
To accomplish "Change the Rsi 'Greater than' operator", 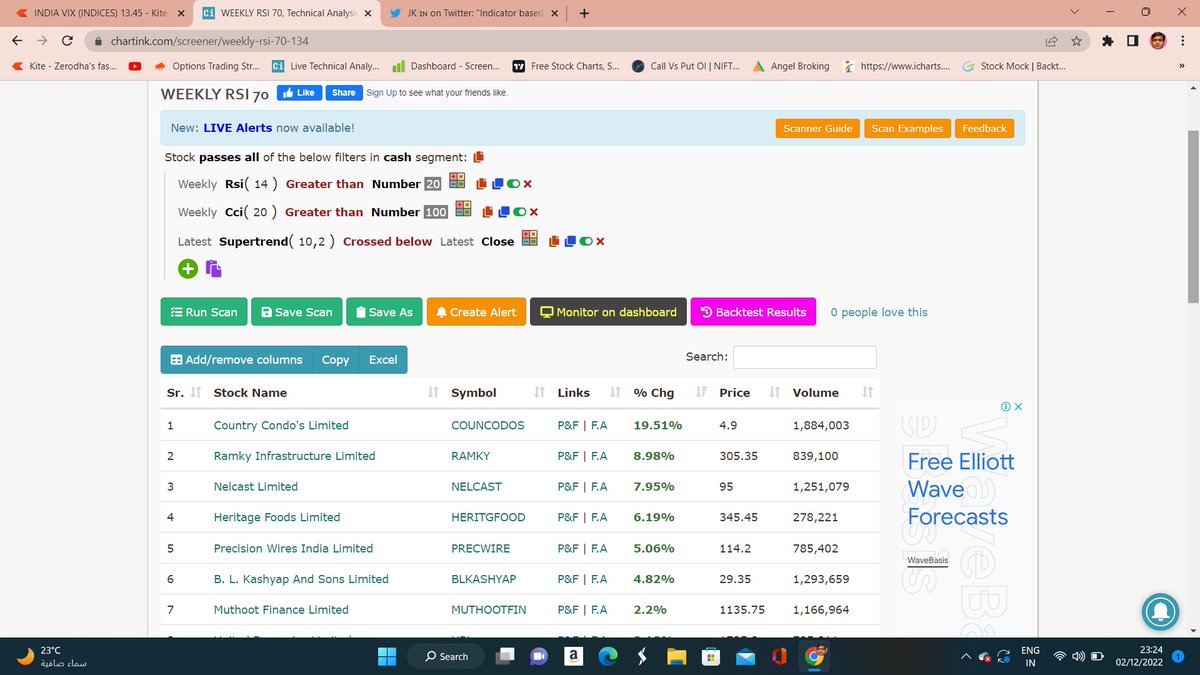I will 325,184.
